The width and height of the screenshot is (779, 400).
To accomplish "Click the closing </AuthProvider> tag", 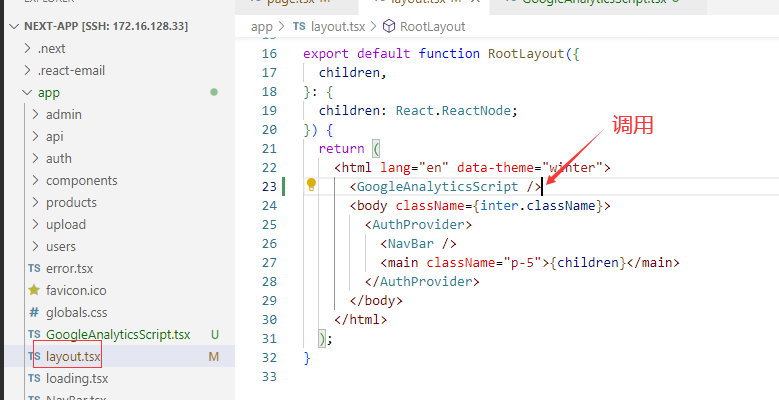I will pyautogui.click(x=422, y=282).
